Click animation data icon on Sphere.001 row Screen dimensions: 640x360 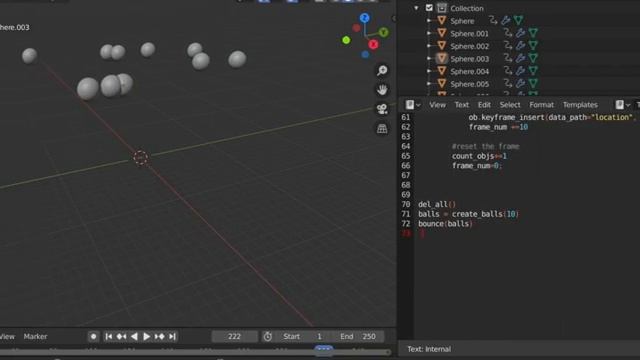coord(508,33)
